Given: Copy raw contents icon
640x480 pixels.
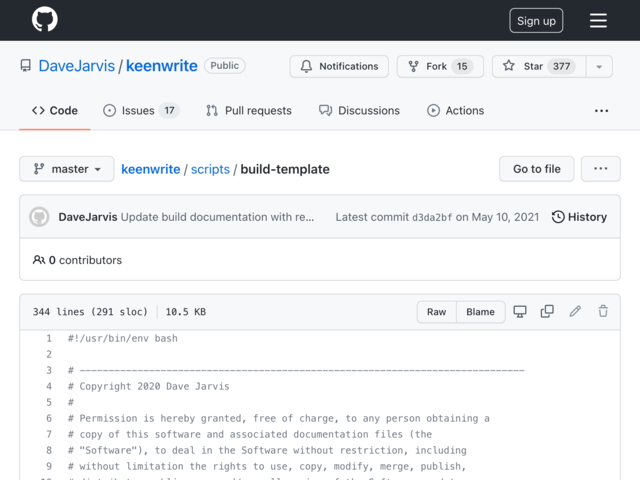Looking at the screenshot, I should pyautogui.click(x=547, y=311).
